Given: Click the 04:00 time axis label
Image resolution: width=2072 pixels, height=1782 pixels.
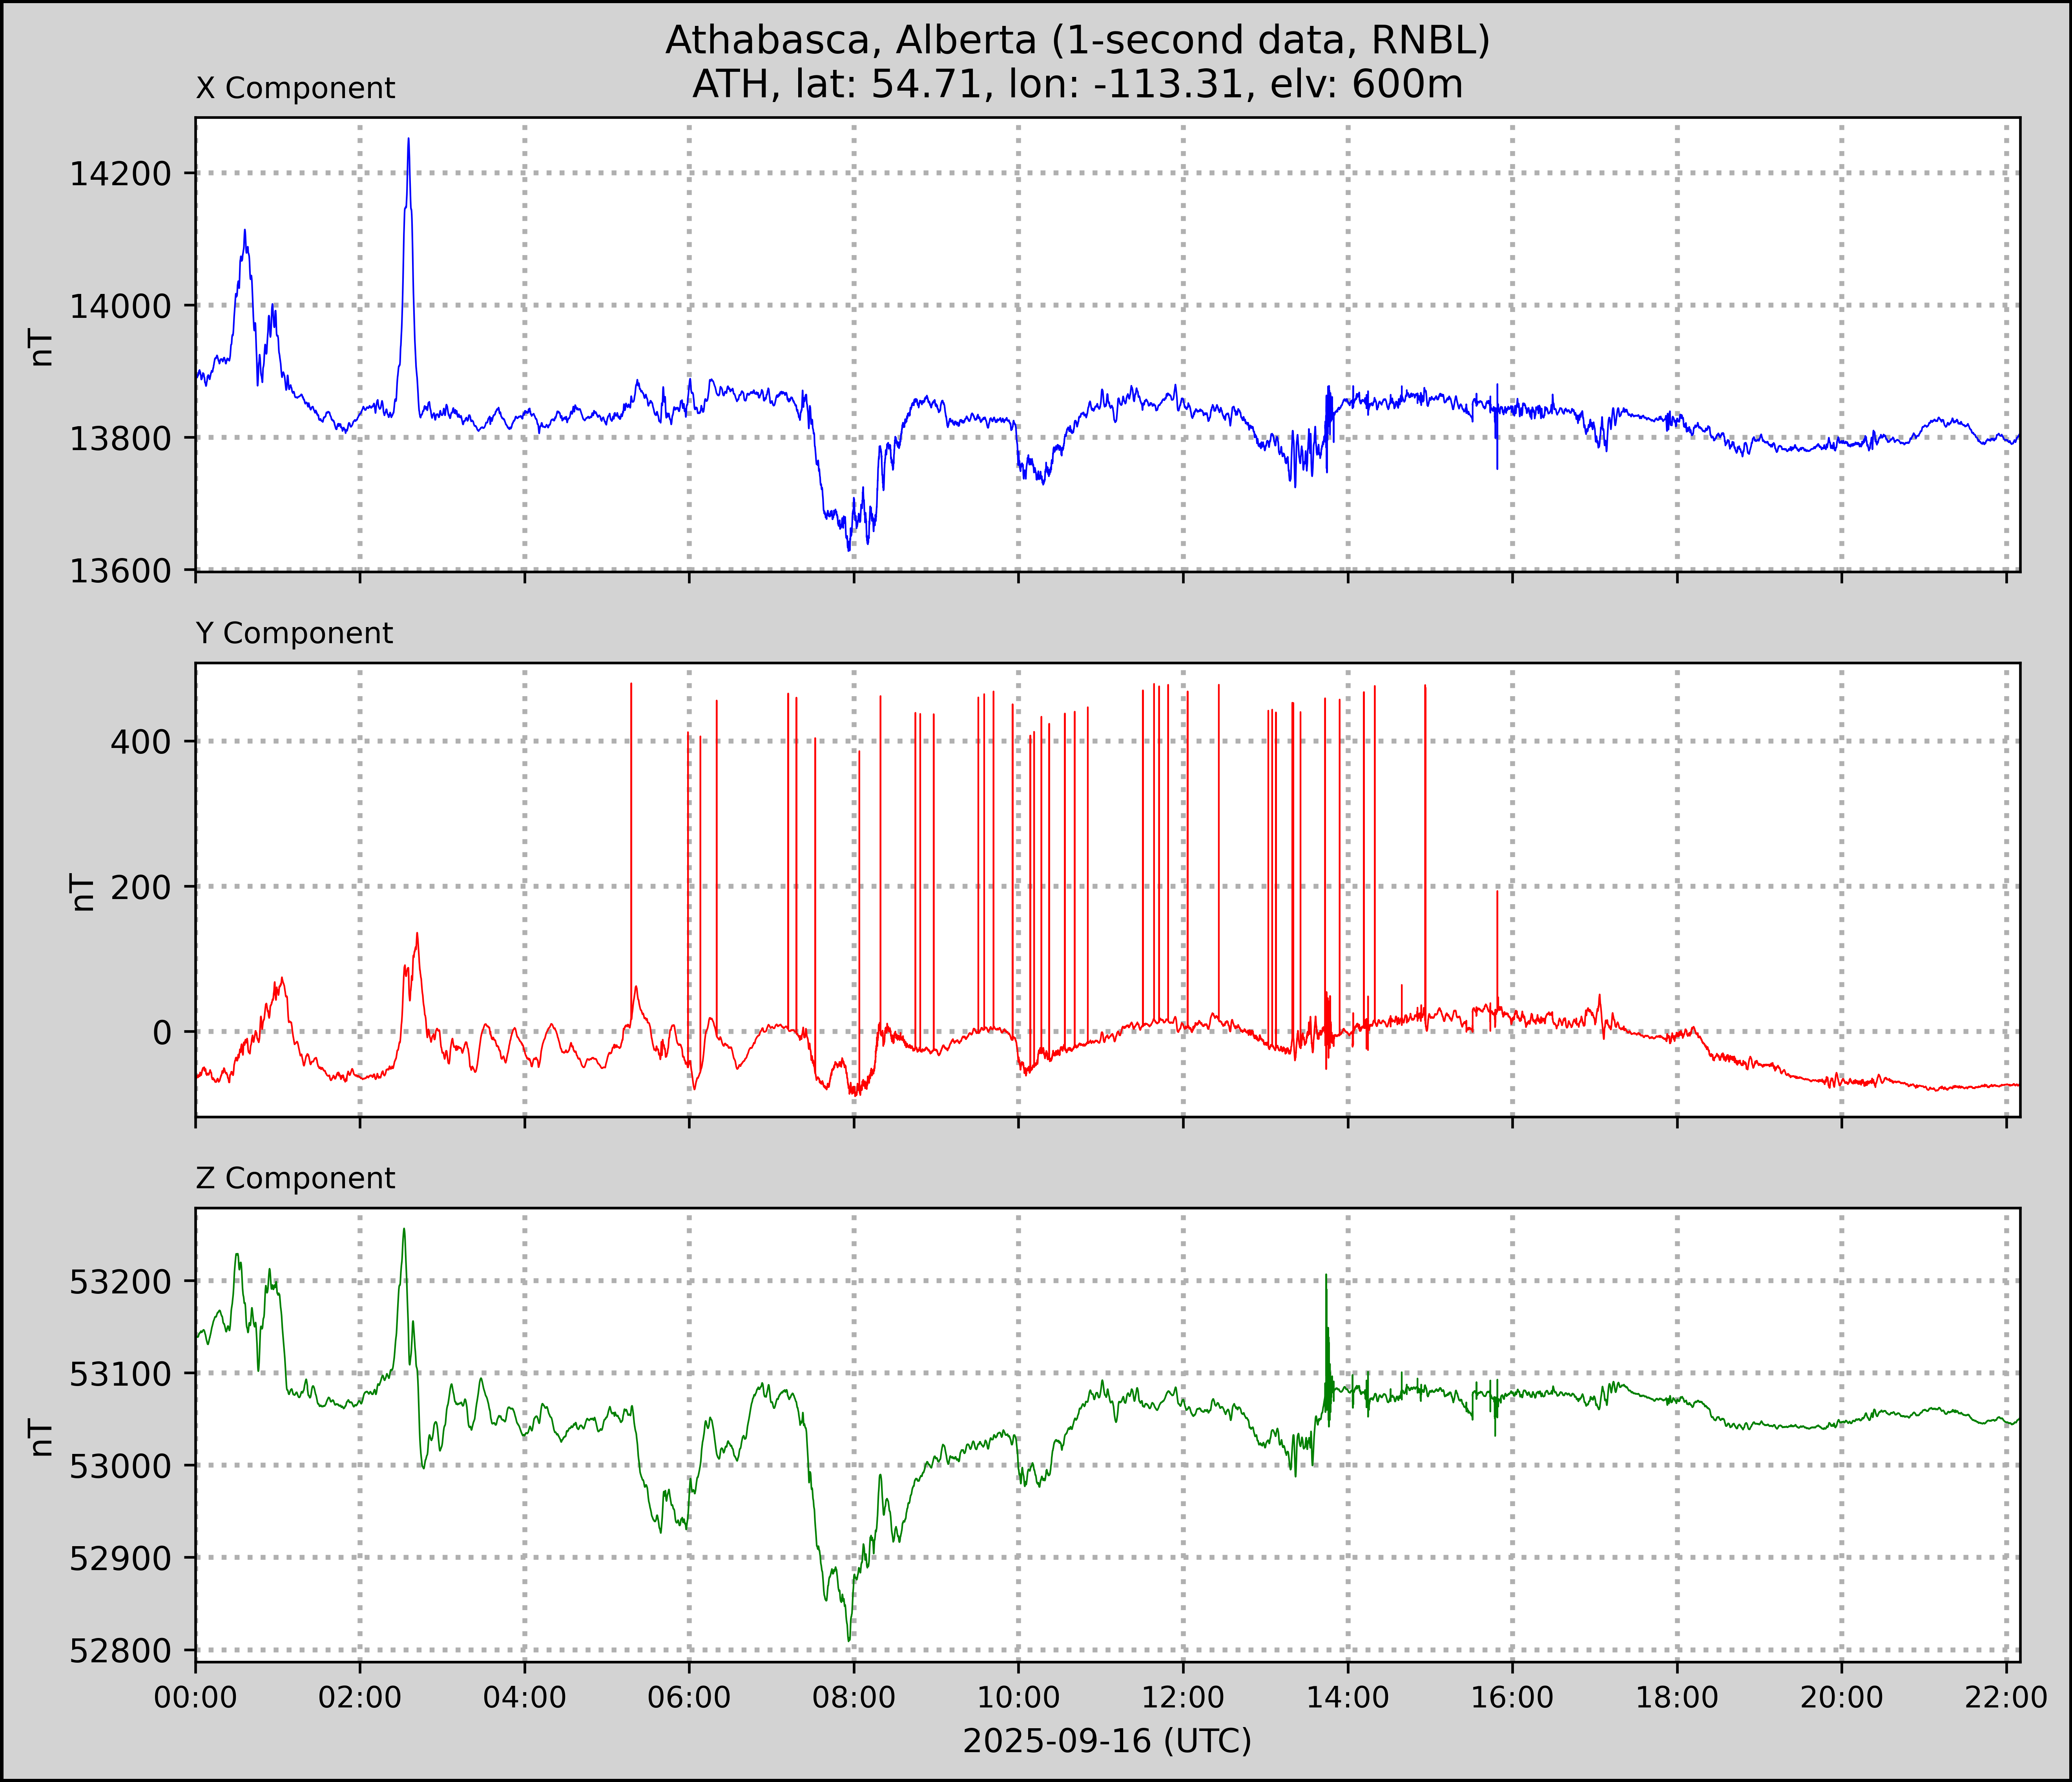Looking at the screenshot, I should [x=525, y=1697].
